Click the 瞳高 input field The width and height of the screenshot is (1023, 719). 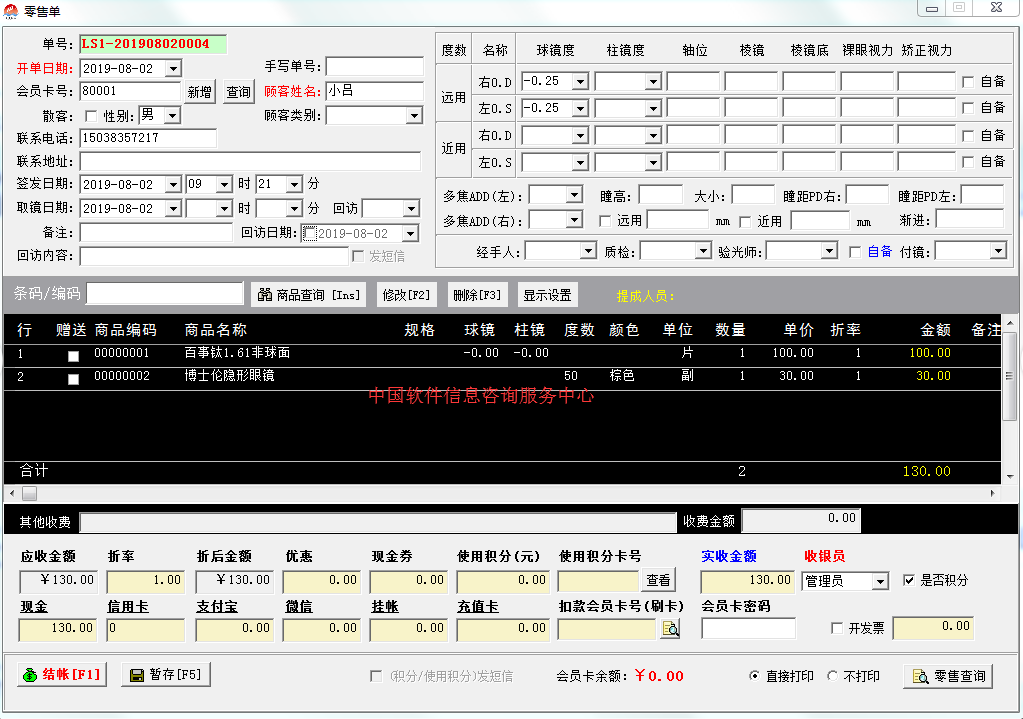tap(660, 194)
